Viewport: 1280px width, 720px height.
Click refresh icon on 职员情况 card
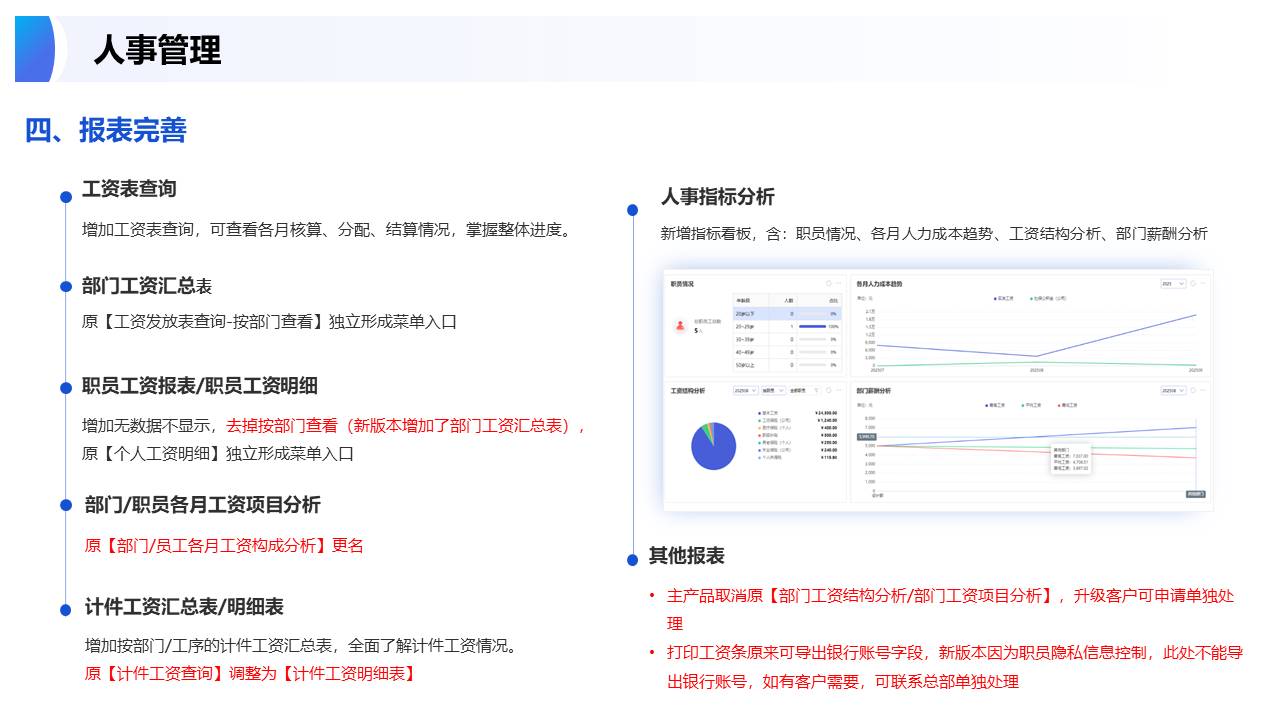click(x=828, y=283)
